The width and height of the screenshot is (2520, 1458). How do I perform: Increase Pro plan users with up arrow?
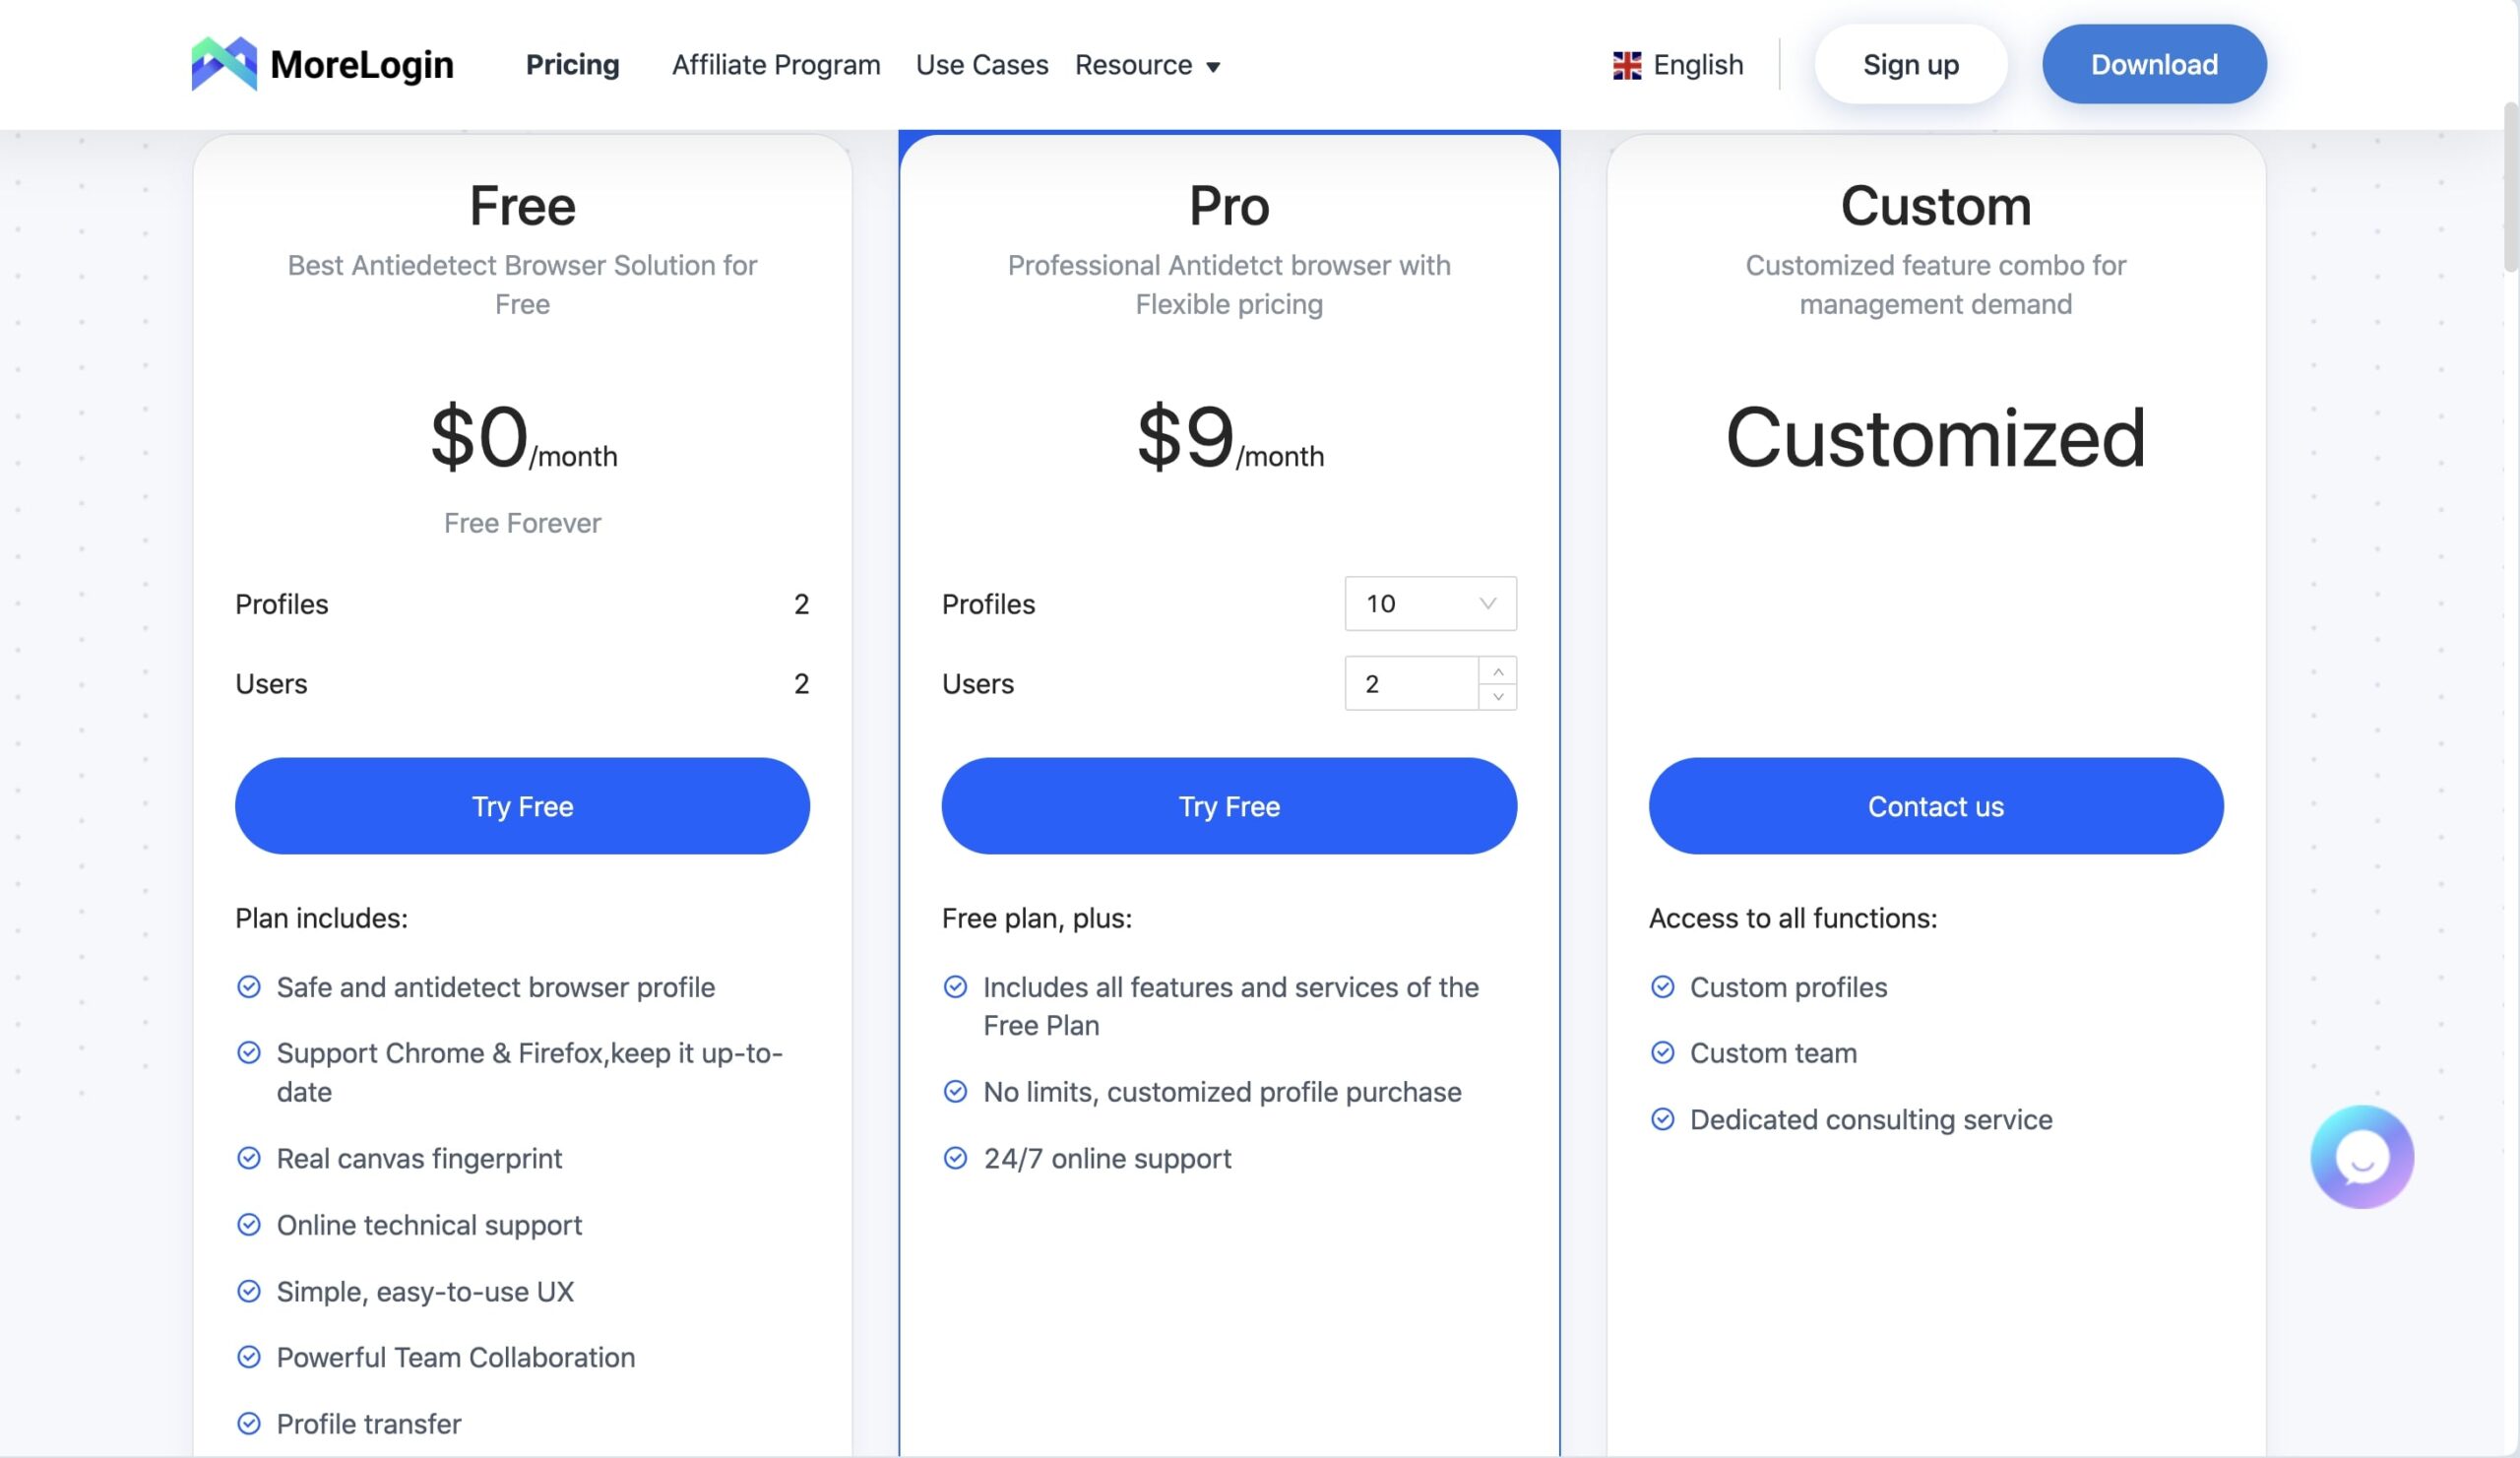[x=1498, y=671]
